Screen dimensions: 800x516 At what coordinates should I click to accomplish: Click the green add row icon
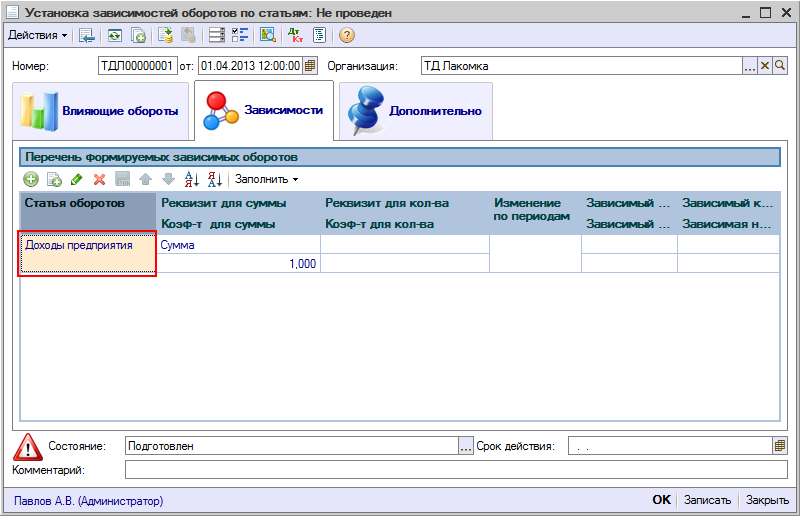pyautogui.click(x=31, y=179)
